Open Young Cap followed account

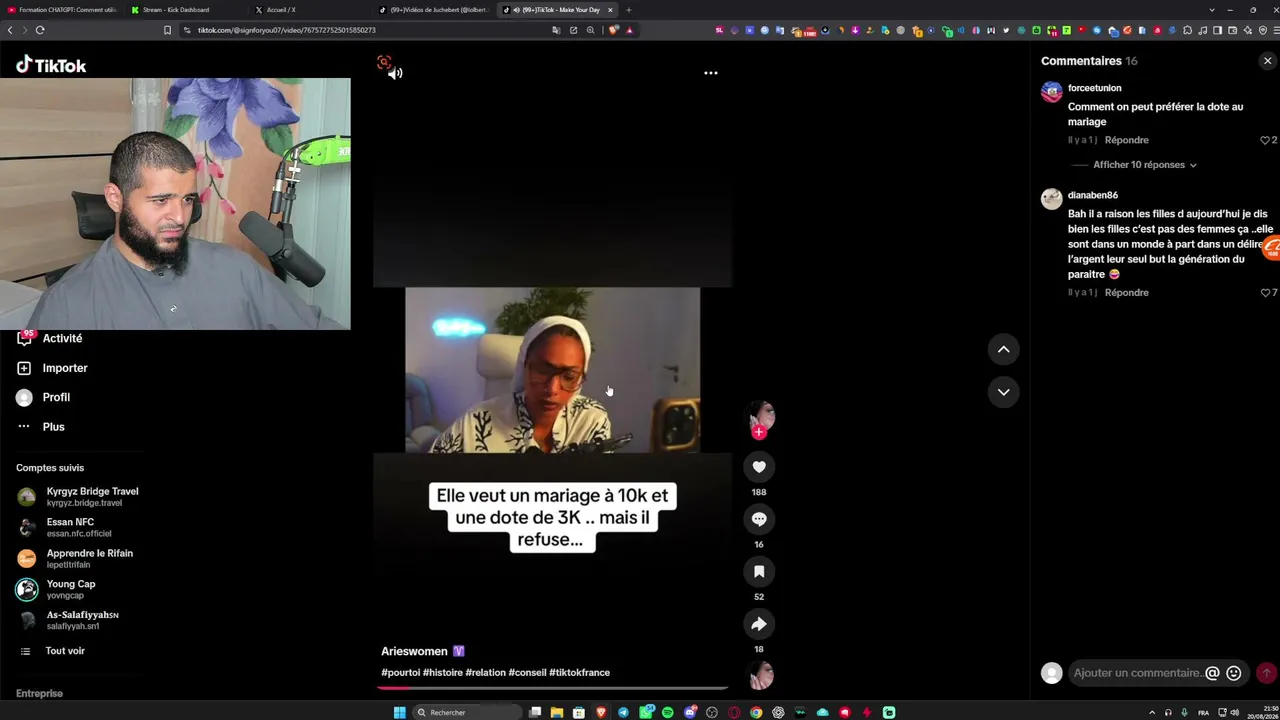[x=56, y=589]
